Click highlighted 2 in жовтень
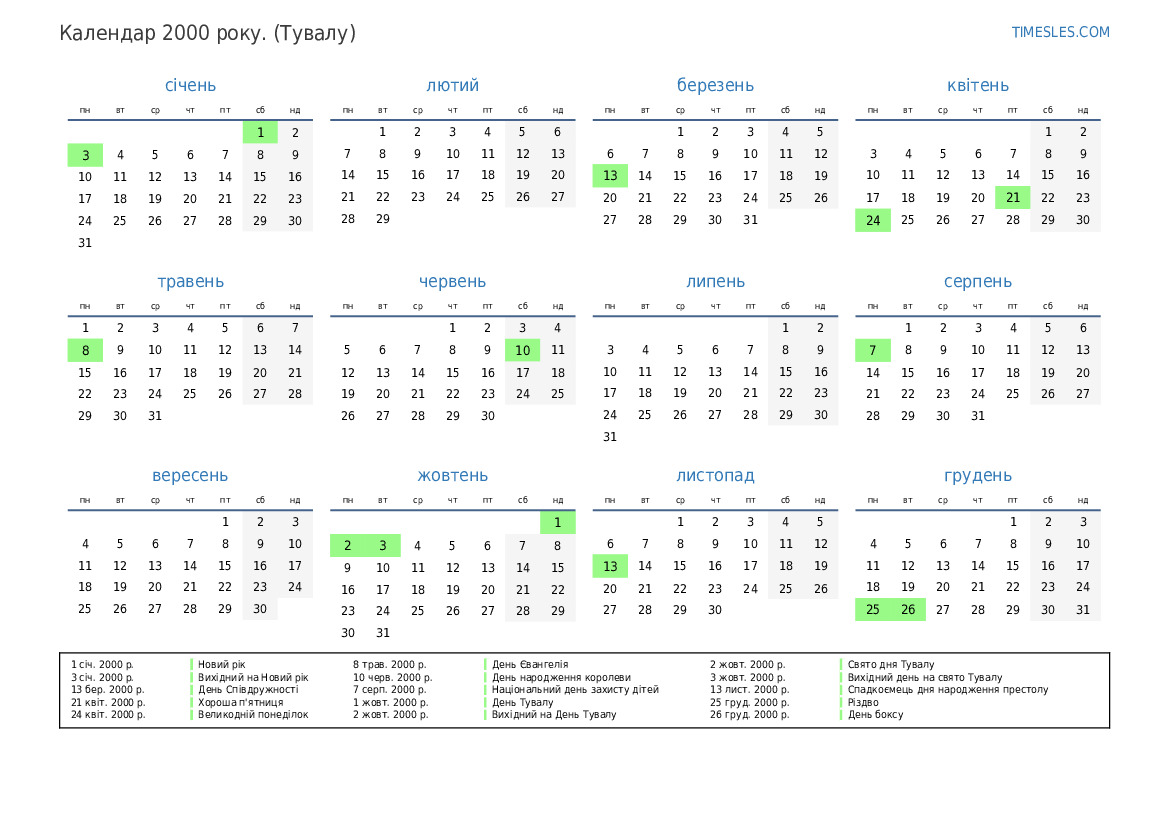The width and height of the screenshot is (1169, 827). point(347,545)
